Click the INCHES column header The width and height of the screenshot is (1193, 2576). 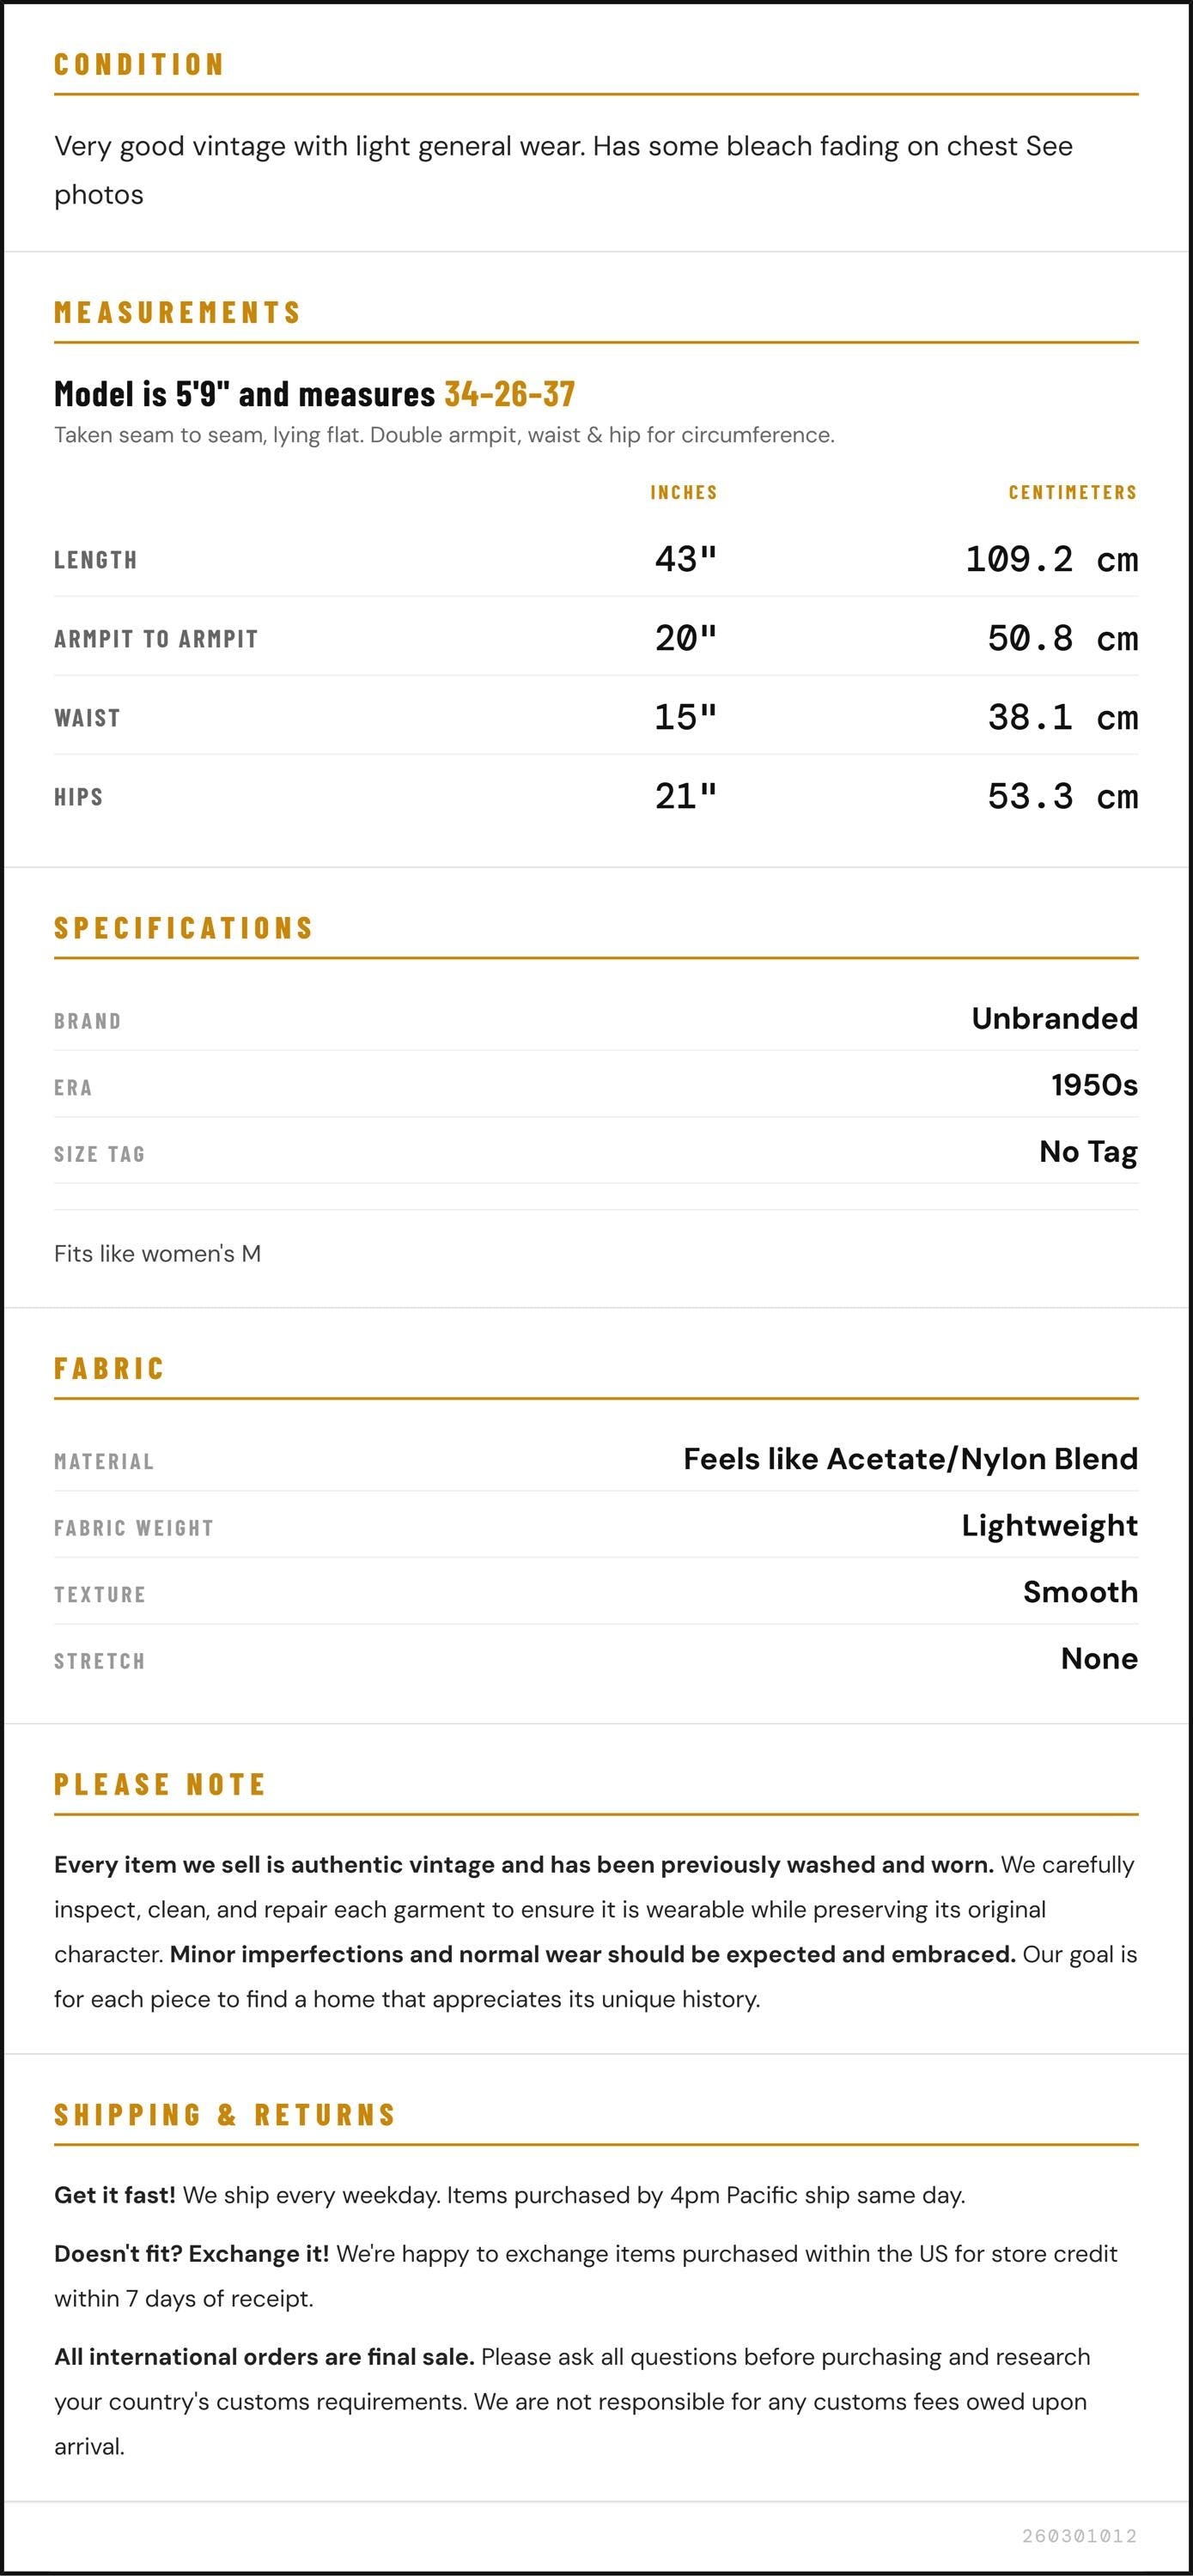click(684, 492)
